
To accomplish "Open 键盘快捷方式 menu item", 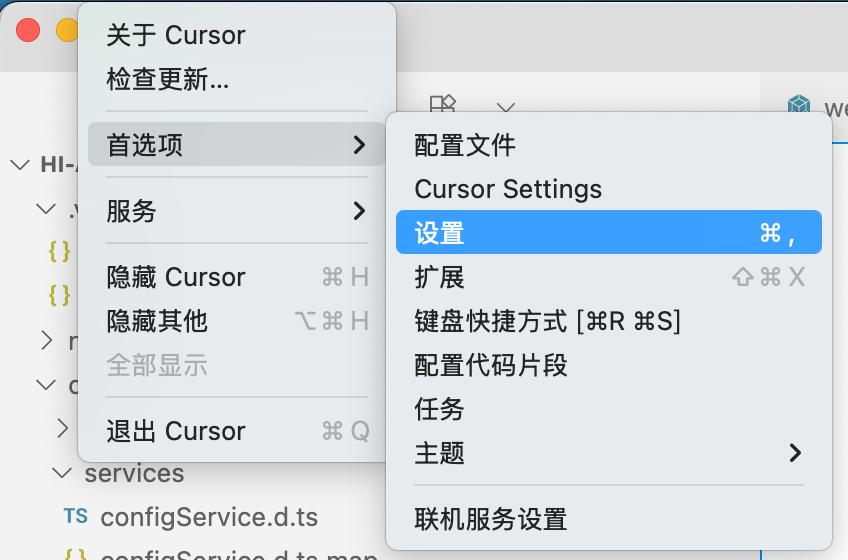I will pyautogui.click(x=547, y=321).
